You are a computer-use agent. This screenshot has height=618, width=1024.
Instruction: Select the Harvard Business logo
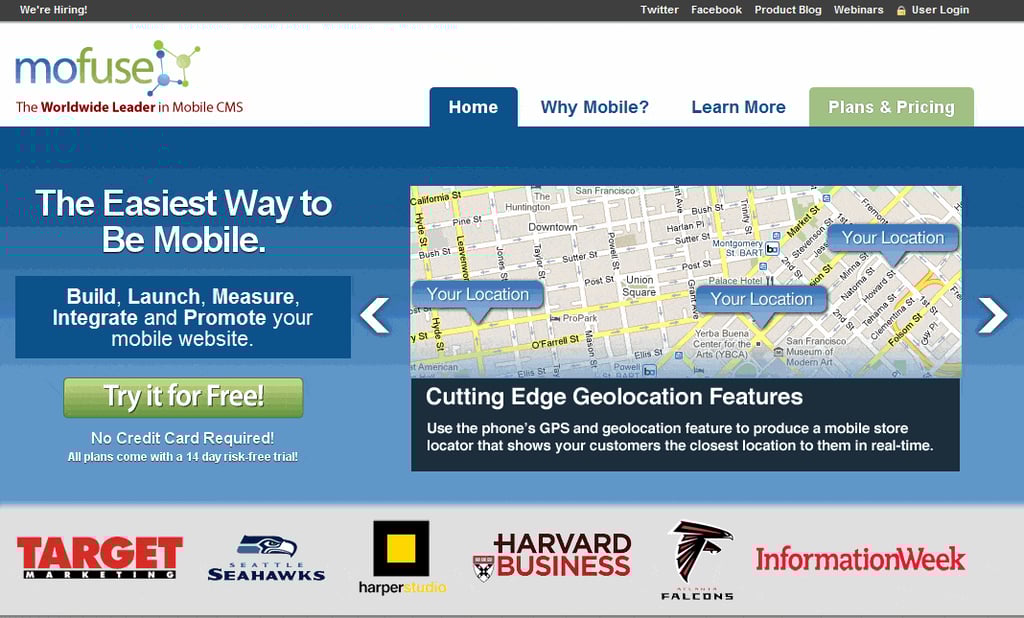pos(552,555)
